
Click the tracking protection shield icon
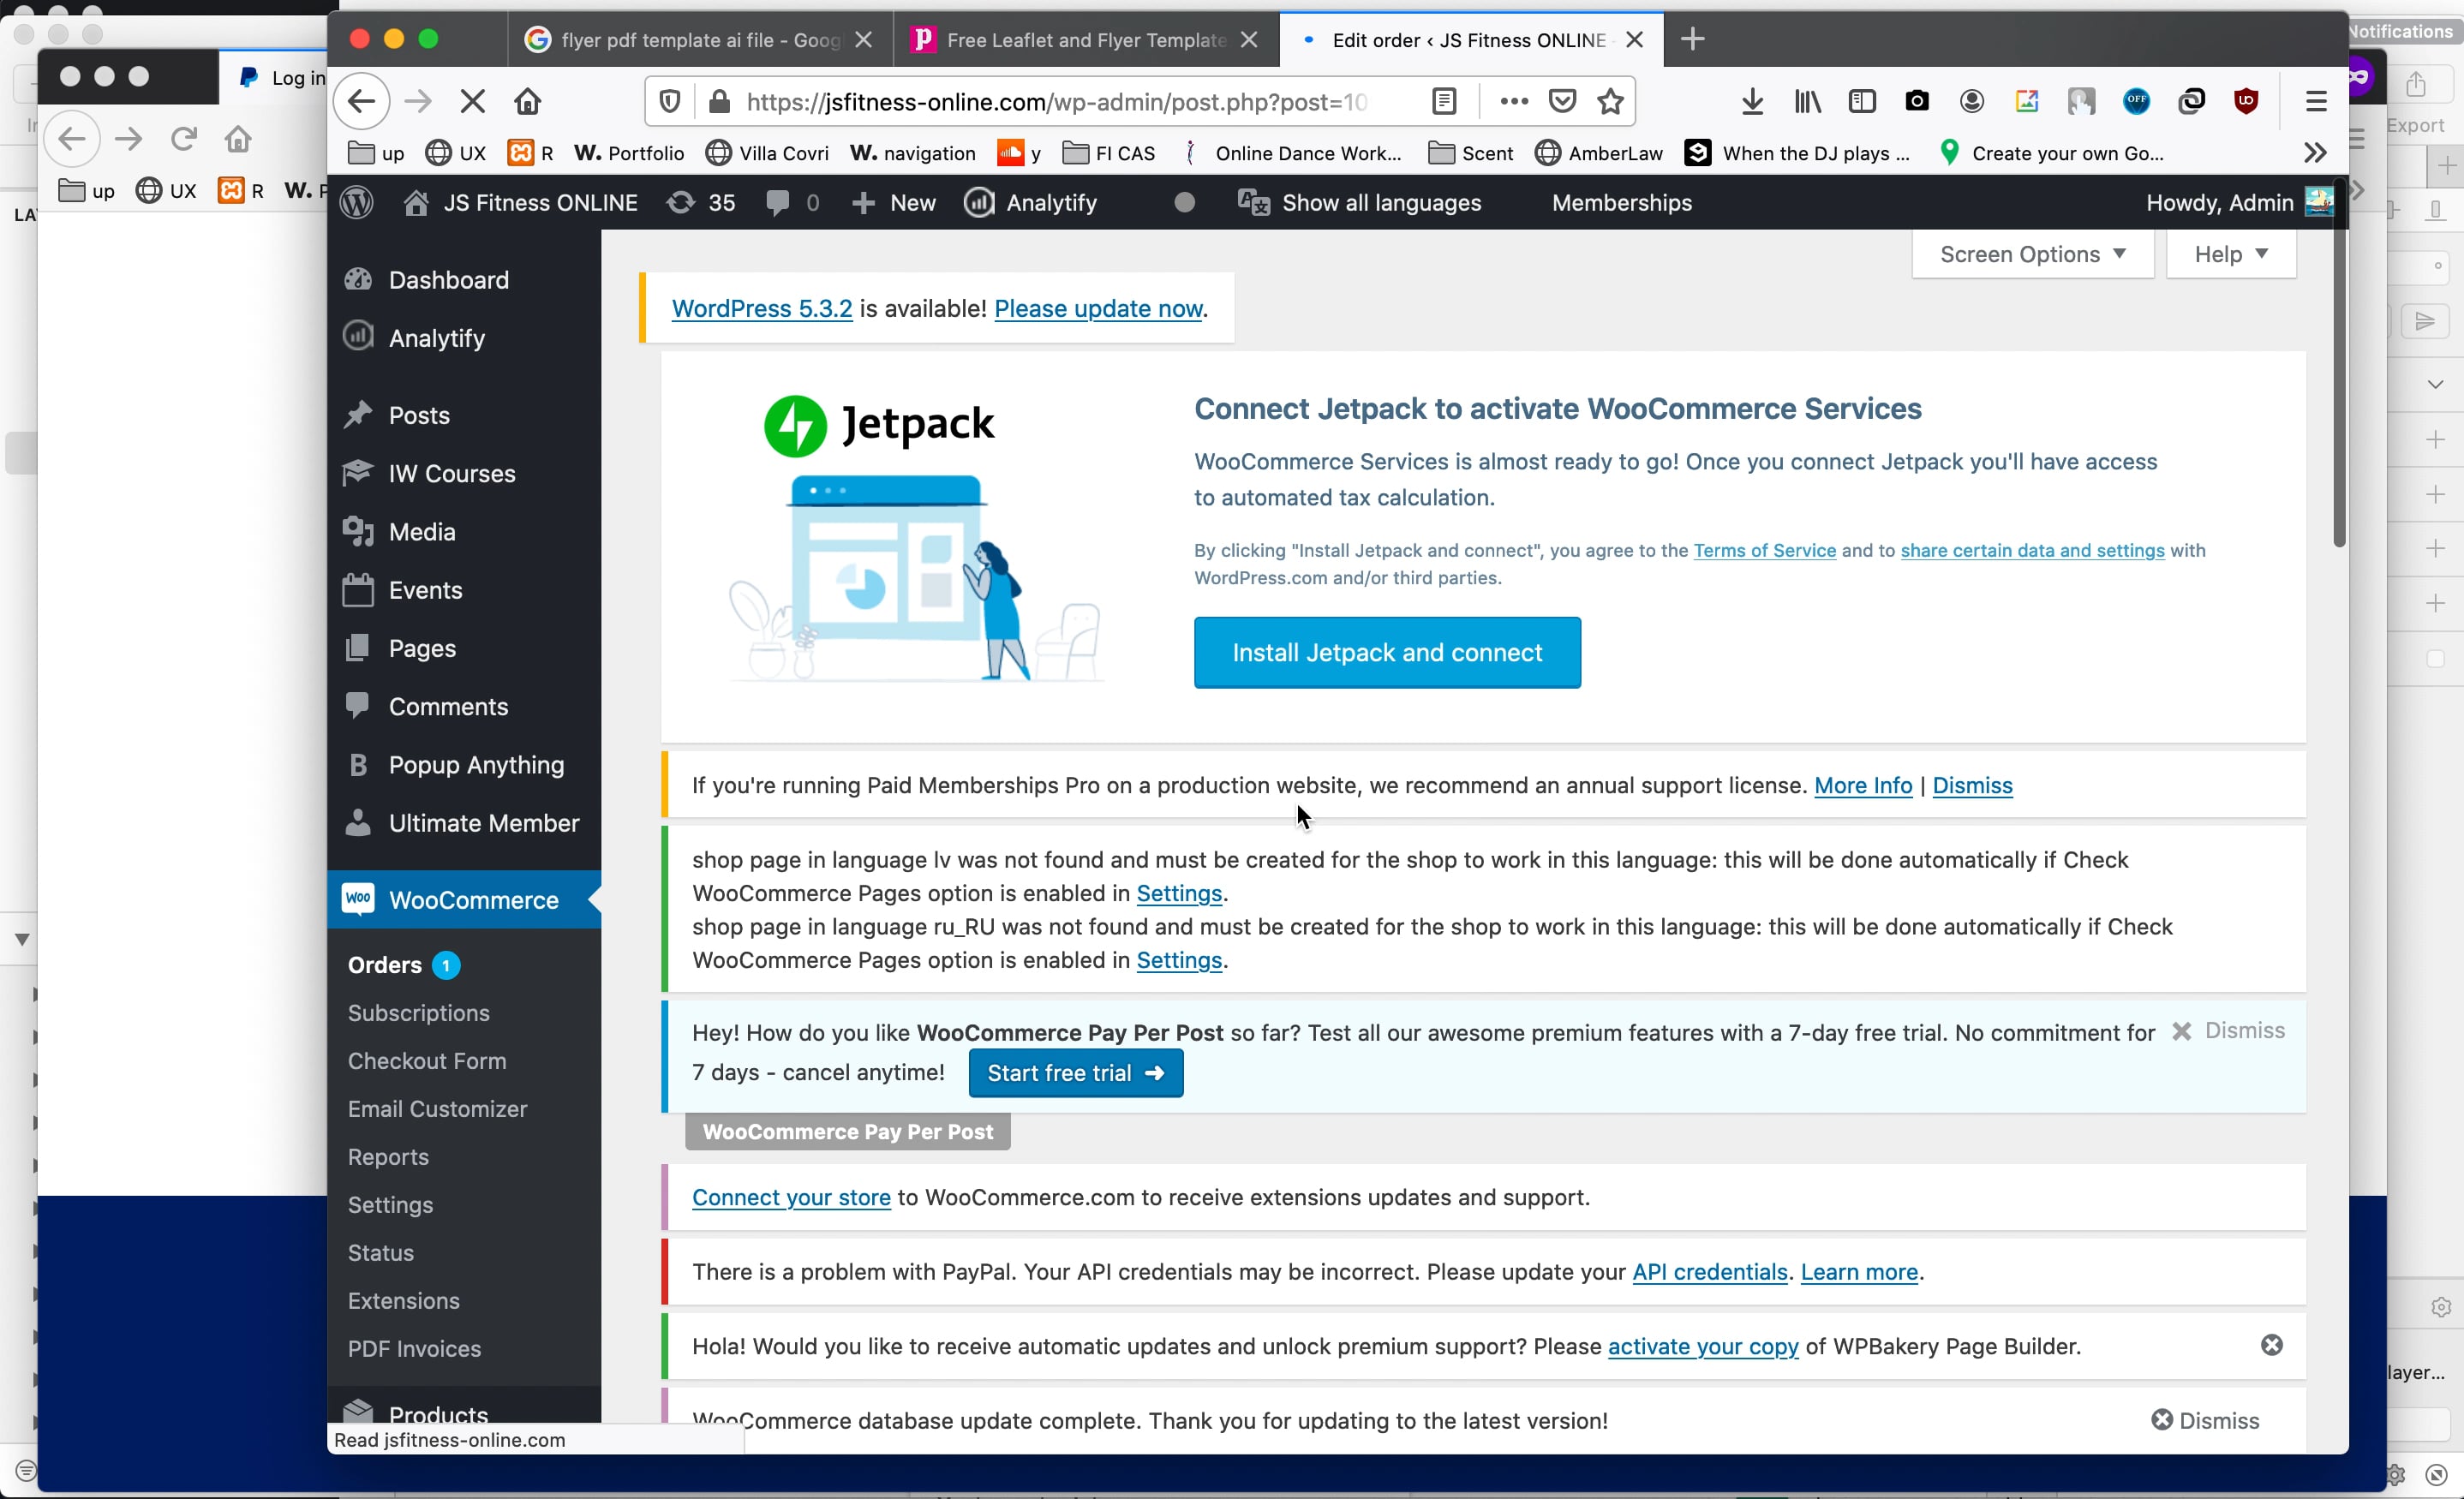[x=668, y=101]
